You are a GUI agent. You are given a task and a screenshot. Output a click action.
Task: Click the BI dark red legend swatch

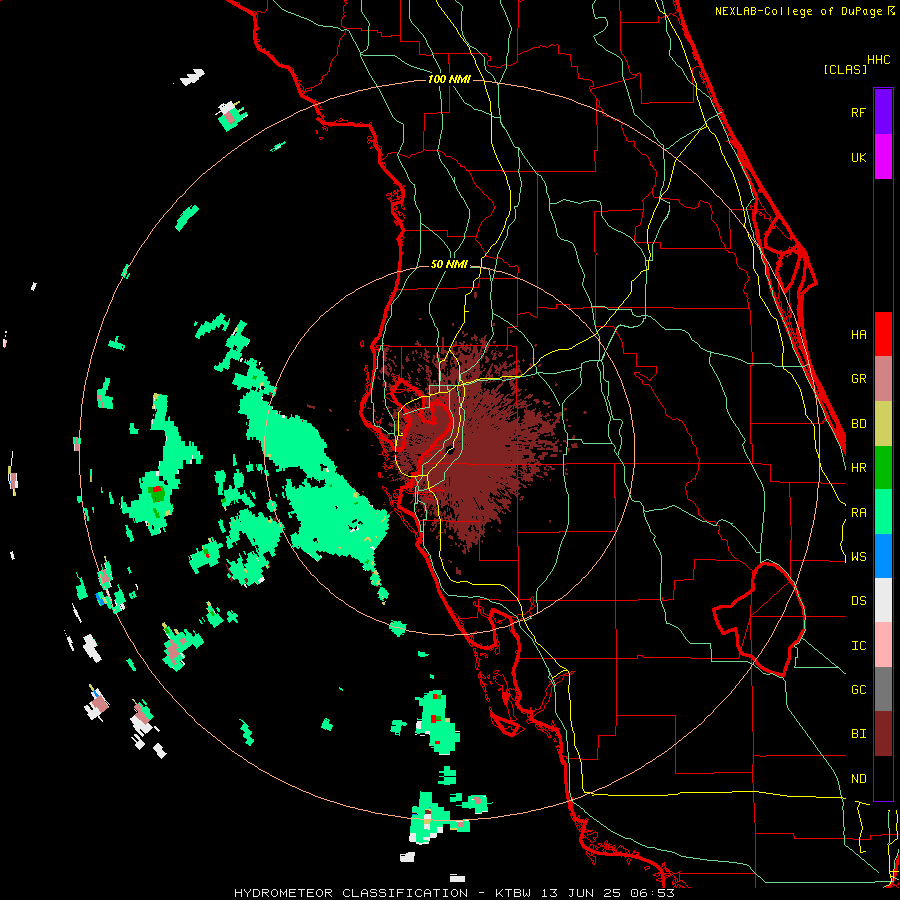[883, 734]
